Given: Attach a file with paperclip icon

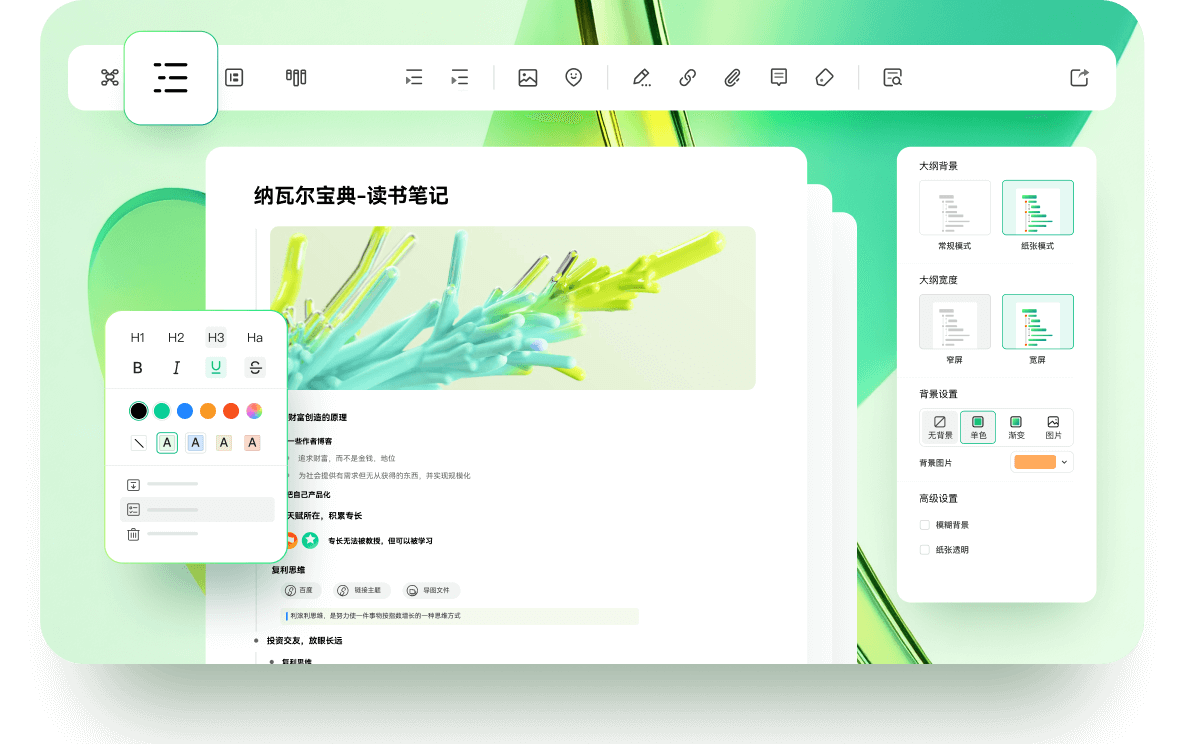Looking at the screenshot, I should pos(732,77).
